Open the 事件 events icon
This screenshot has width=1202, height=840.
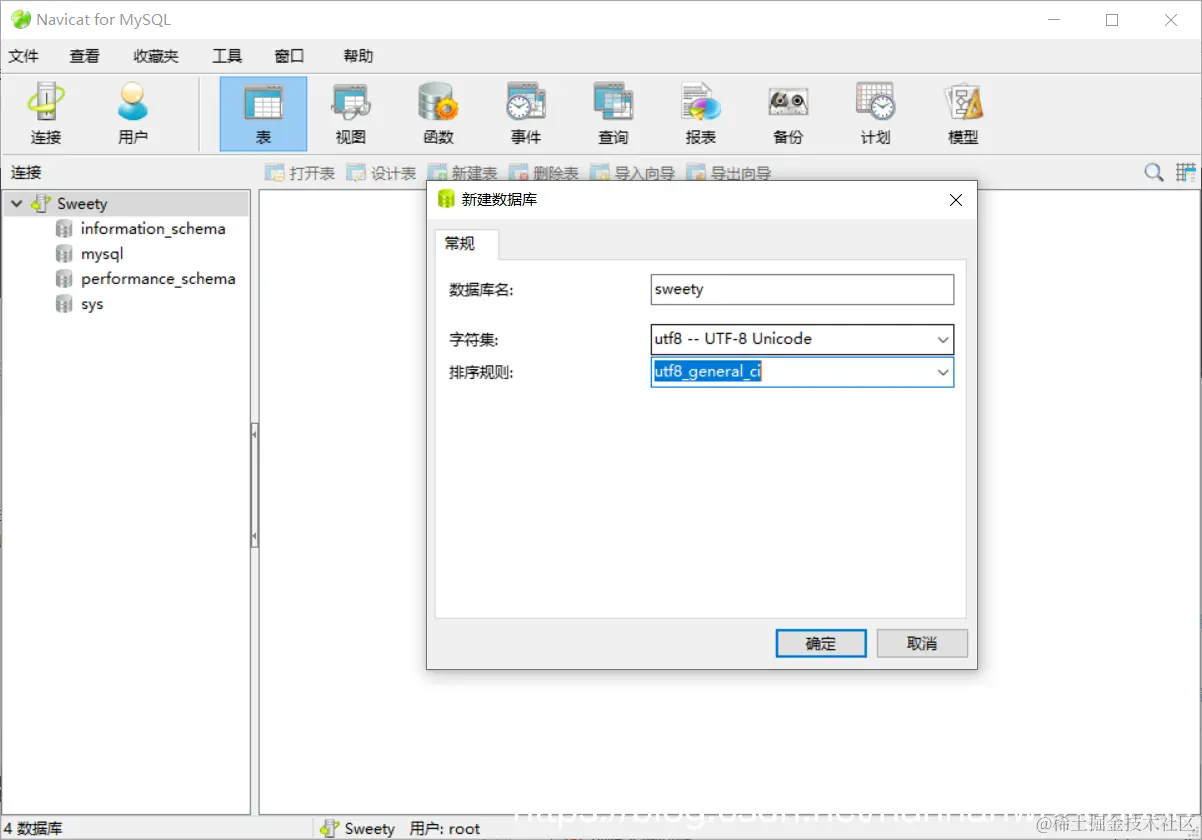pyautogui.click(x=526, y=114)
